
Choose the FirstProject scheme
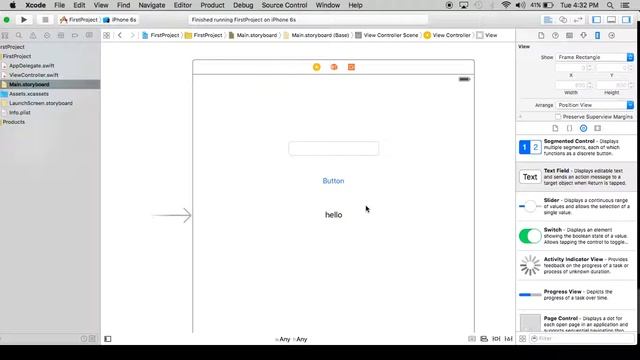[x=79, y=20]
